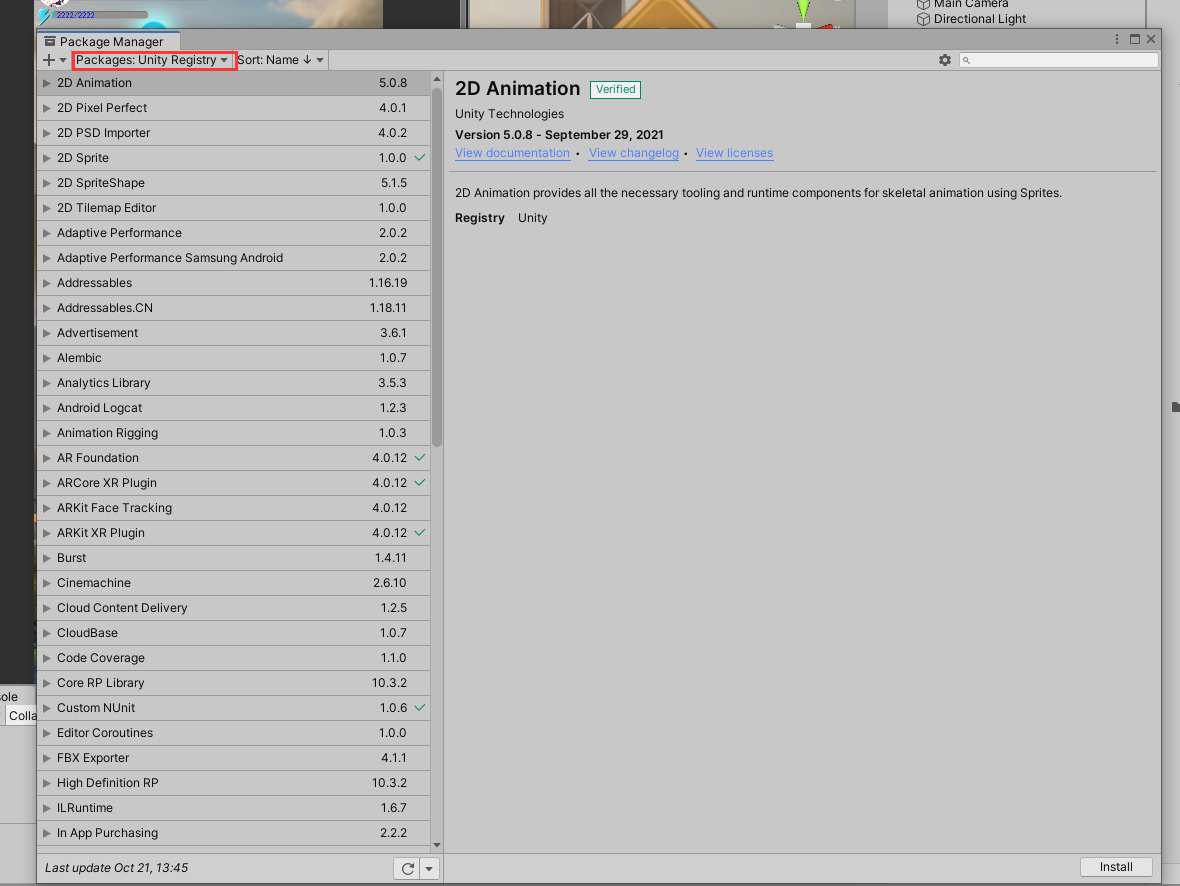Viewport: 1180px width, 886px height.
Task: Select the ARKit Face Tracking package
Action: point(233,507)
